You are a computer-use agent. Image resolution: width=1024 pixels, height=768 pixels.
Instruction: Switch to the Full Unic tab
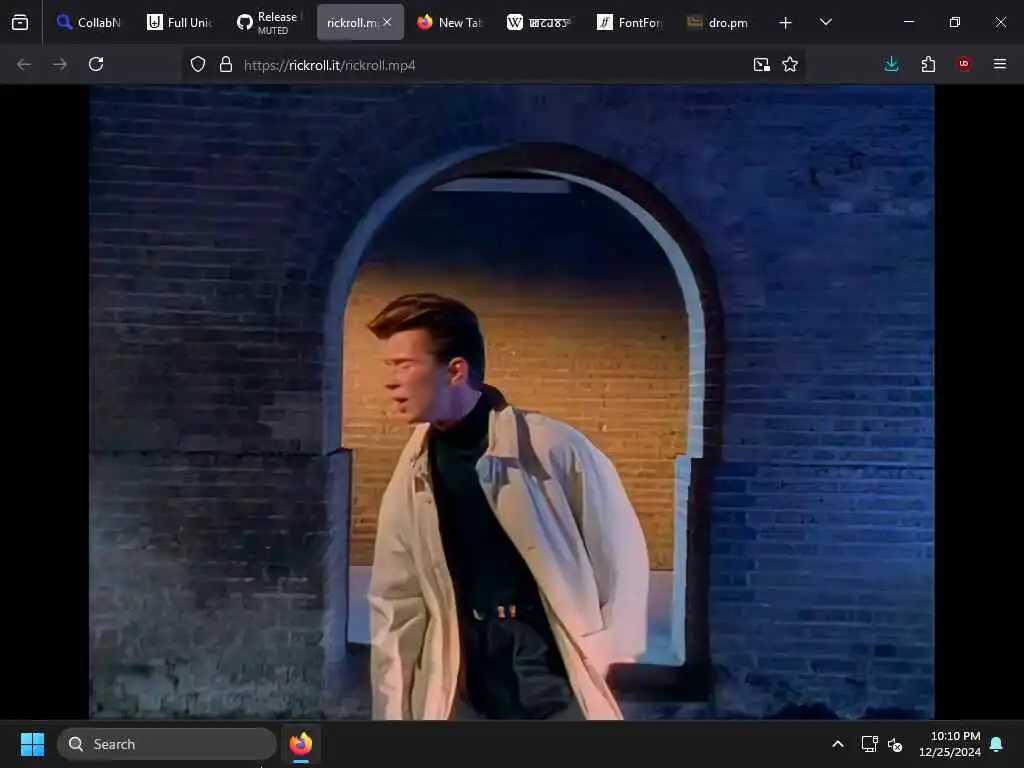coord(180,23)
